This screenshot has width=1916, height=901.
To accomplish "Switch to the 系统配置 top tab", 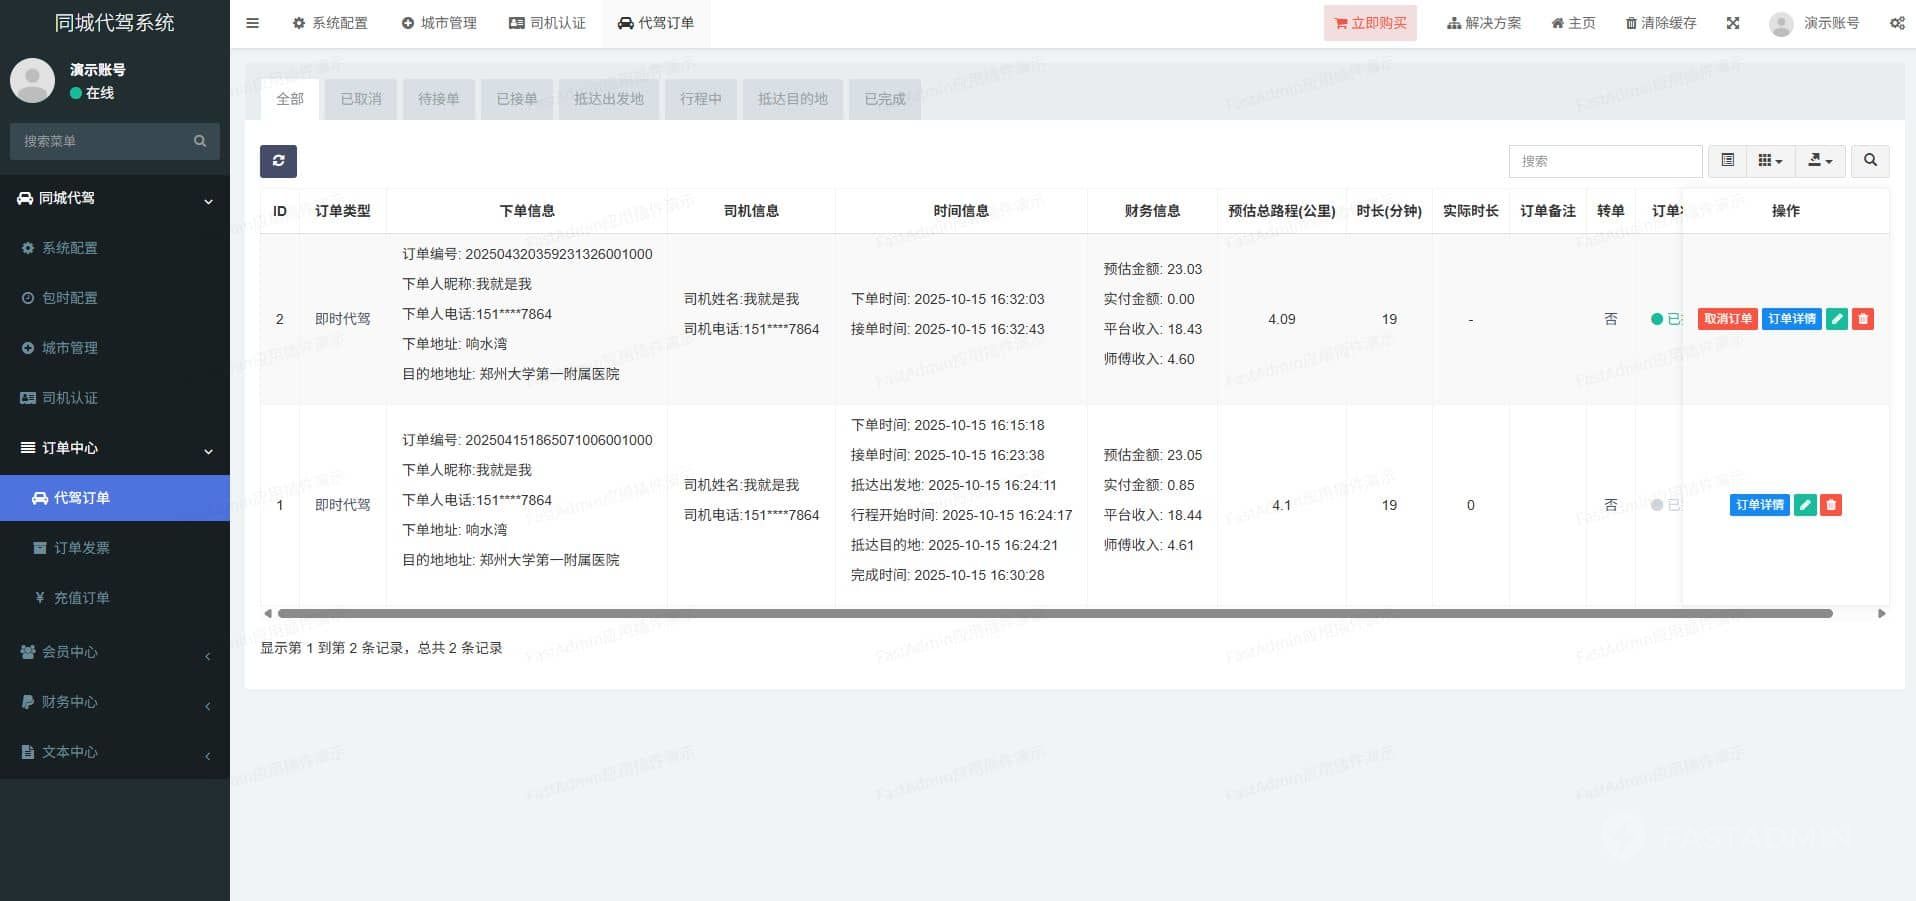I will [x=330, y=23].
